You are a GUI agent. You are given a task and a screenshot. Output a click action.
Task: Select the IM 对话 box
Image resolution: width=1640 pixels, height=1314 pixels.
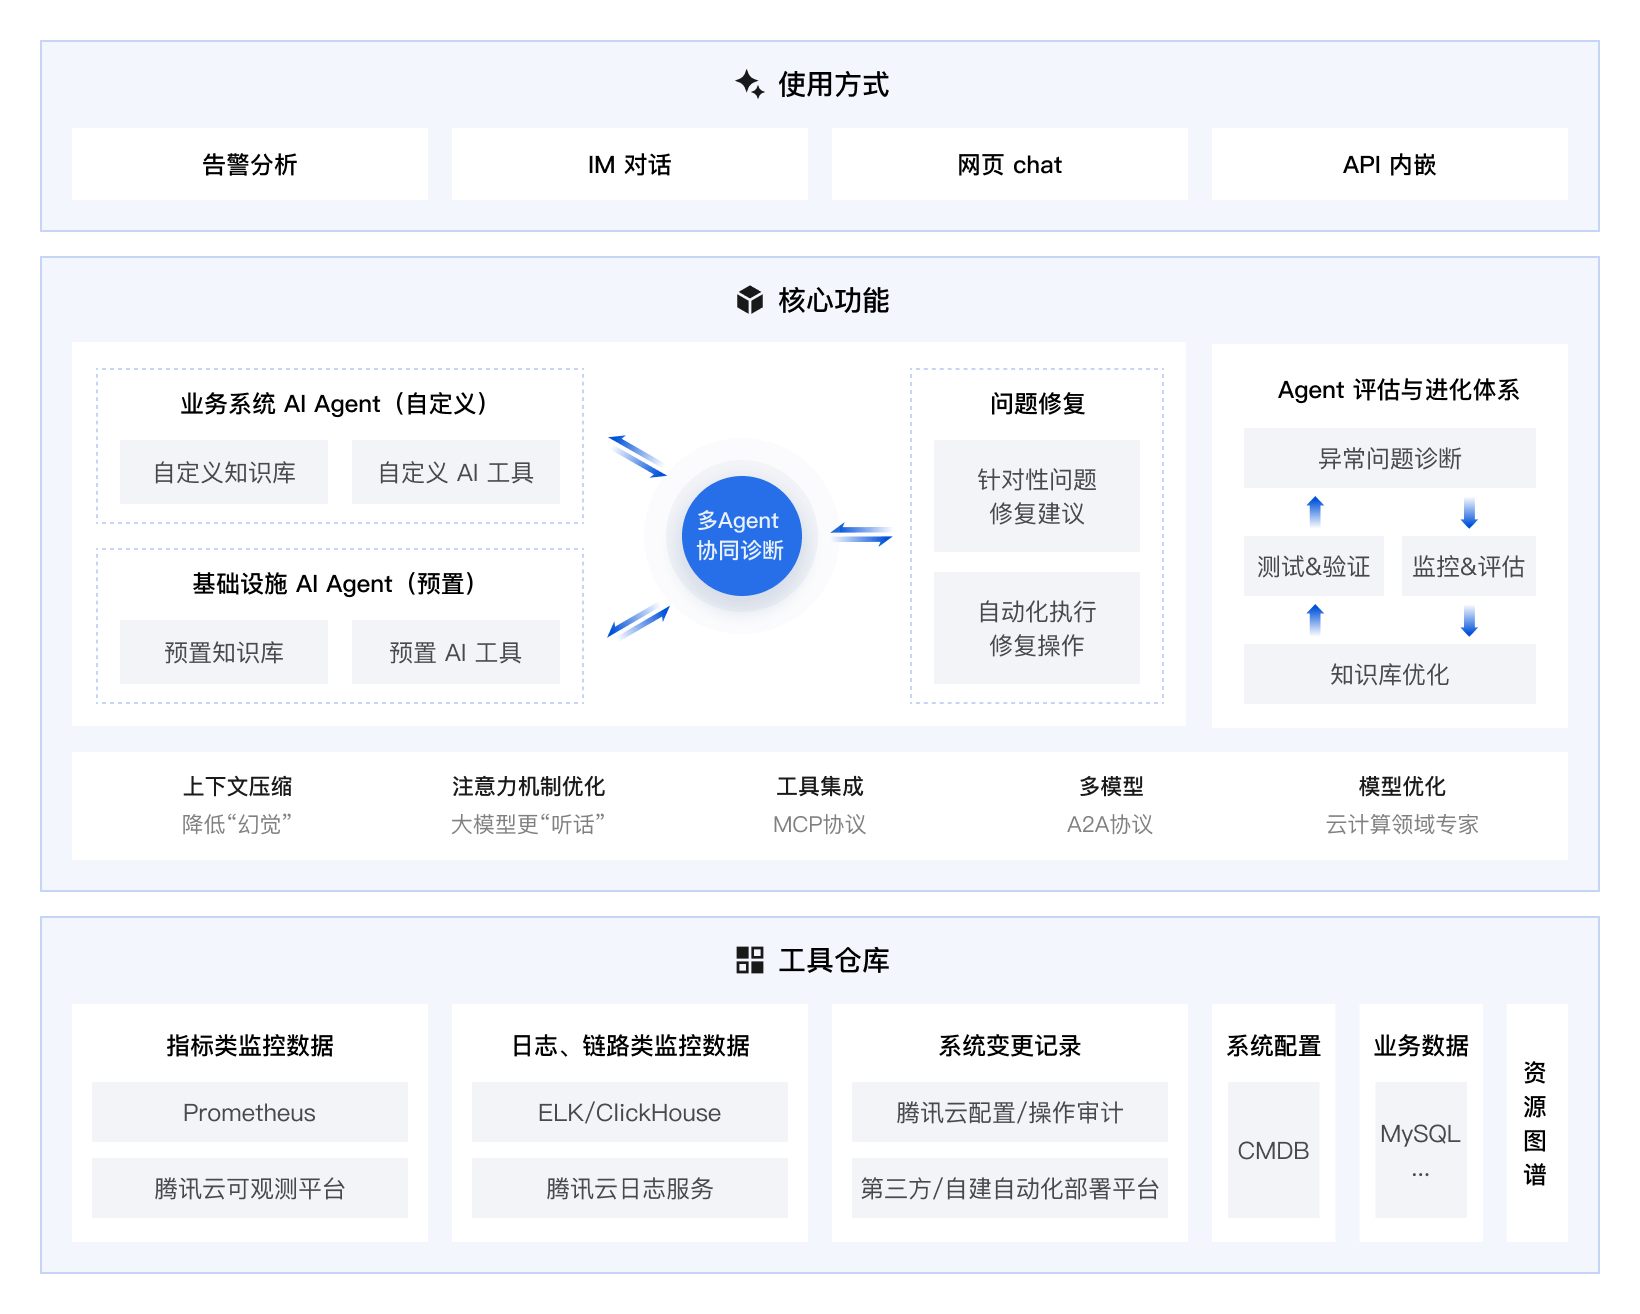(630, 164)
